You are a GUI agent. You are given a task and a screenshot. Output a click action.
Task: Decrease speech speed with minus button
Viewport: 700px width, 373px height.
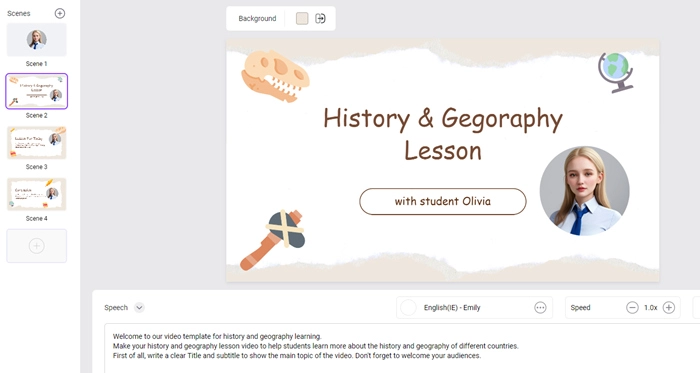(x=632, y=307)
